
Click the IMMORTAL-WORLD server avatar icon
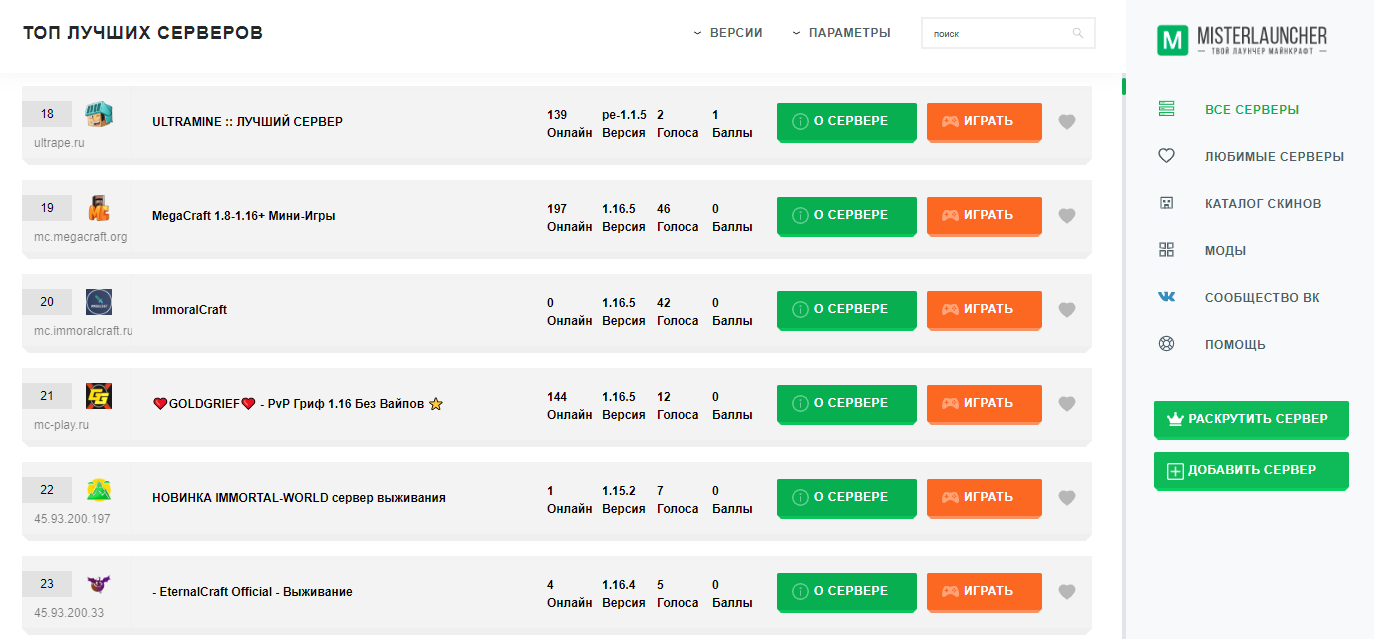pos(99,490)
